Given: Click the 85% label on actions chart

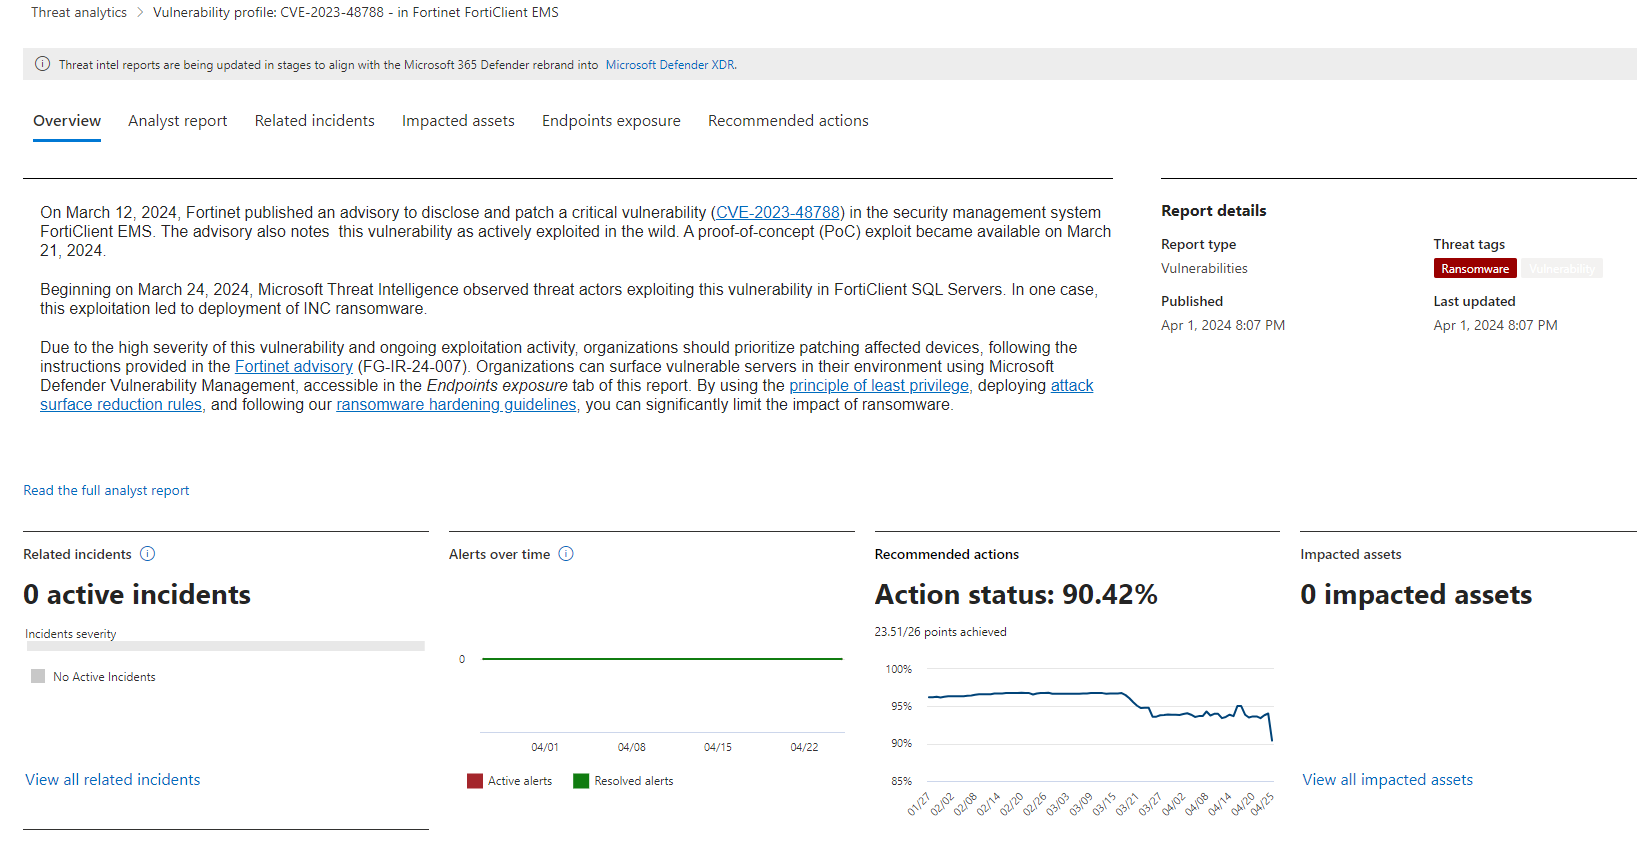Looking at the screenshot, I should 901,781.
